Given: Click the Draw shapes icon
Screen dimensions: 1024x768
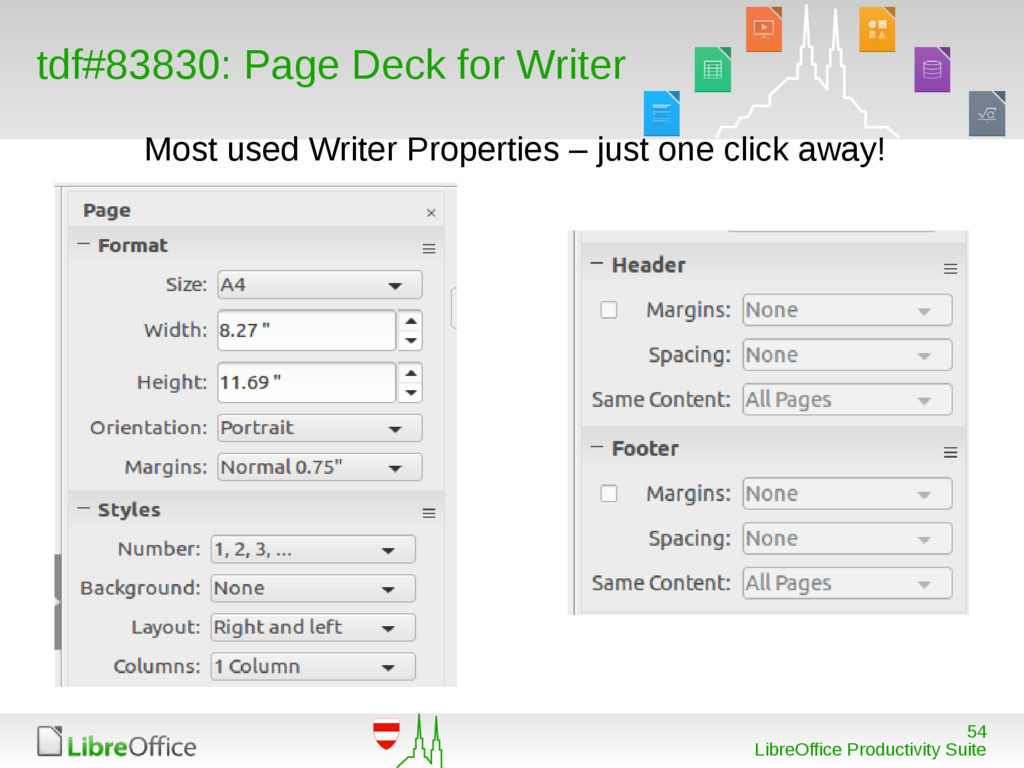Looking at the screenshot, I should tap(877, 29).
